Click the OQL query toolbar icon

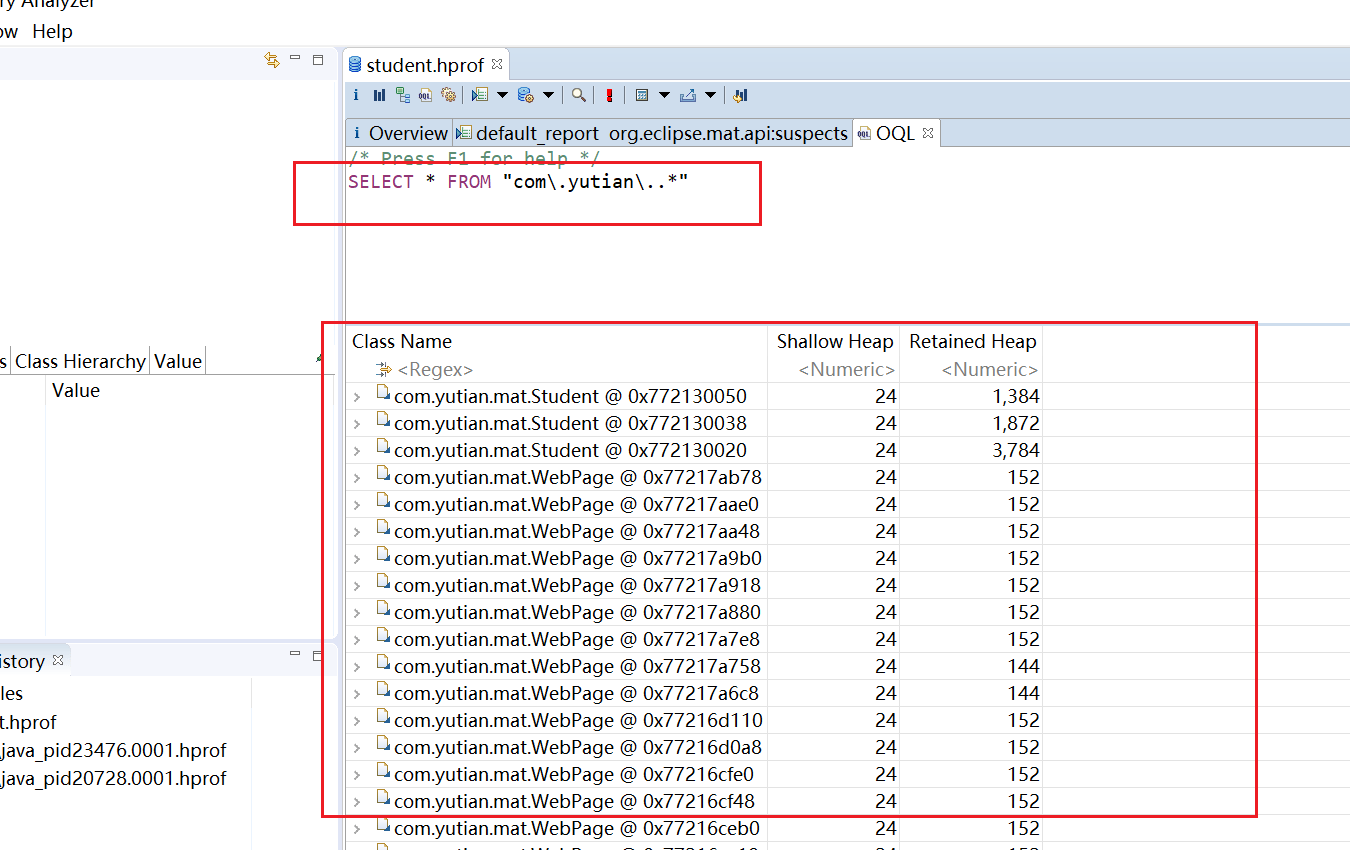425,95
